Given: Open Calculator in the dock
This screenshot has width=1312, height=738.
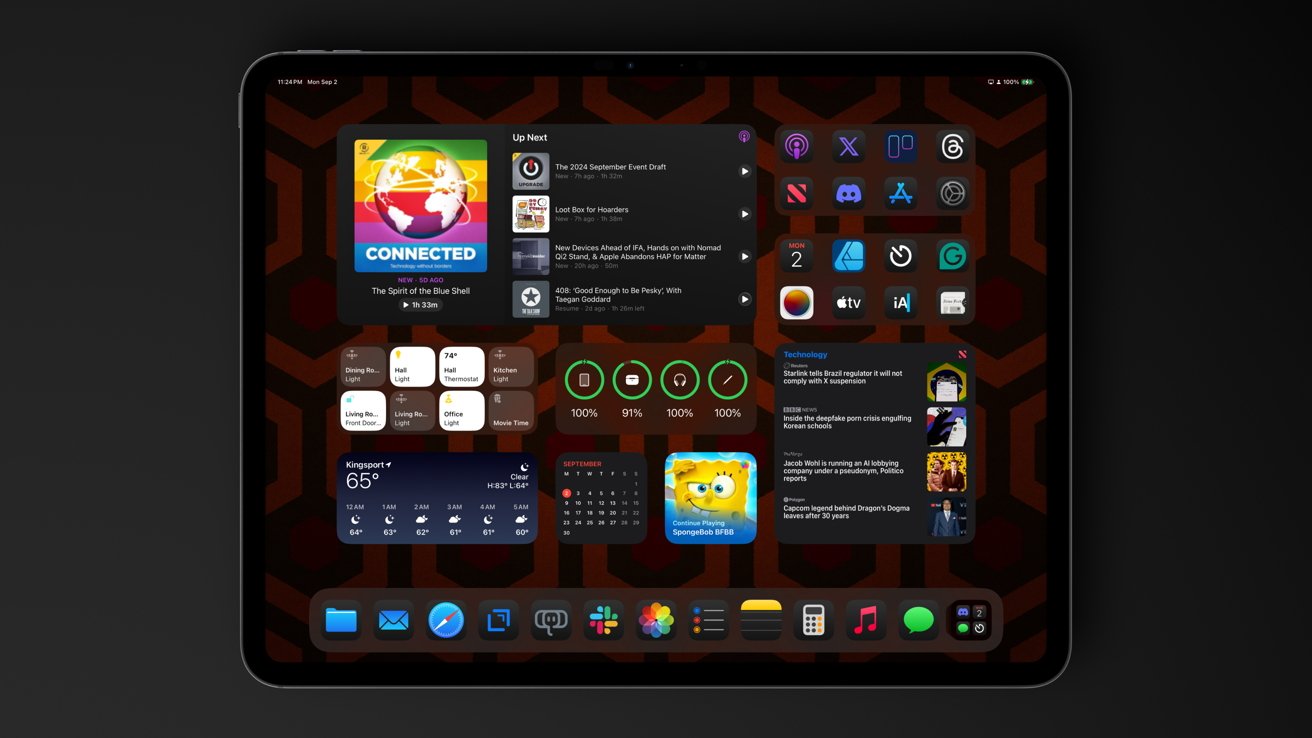Looking at the screenshot, I should 813,621.
